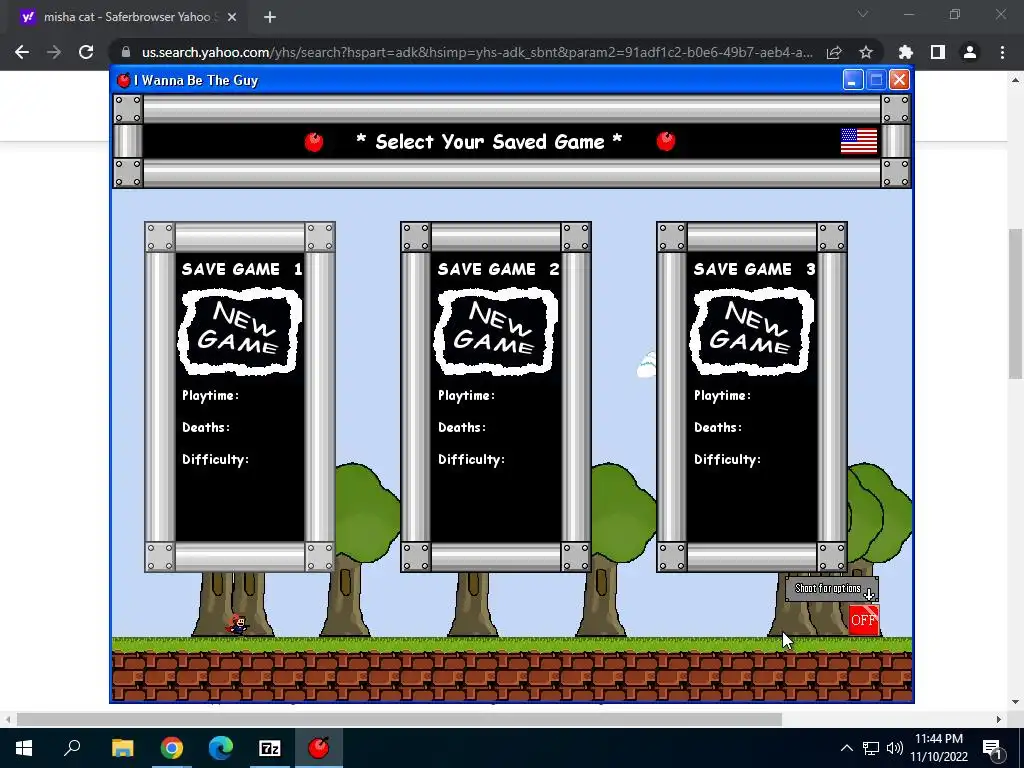
Task: Open a new browser tab
Action: pyautogui.click(x=270, y=17)
